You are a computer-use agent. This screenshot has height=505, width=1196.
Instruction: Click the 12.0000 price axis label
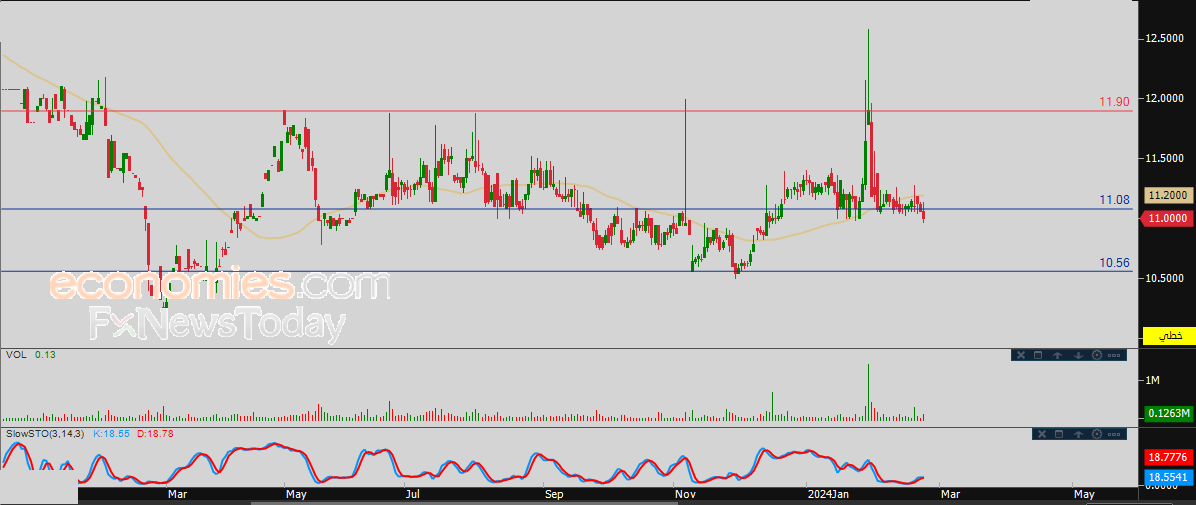(x=1165, y=98)
